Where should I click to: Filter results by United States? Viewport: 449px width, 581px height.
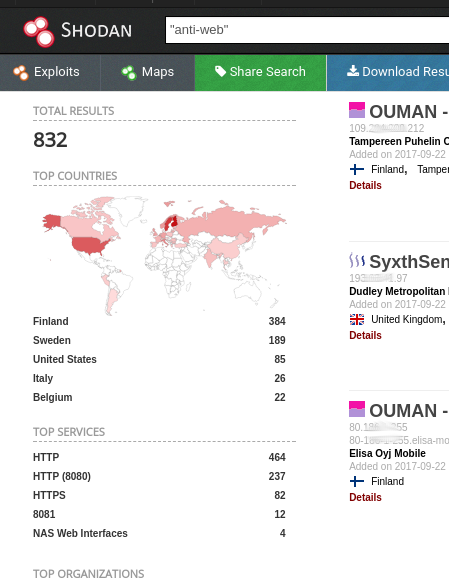65,359
